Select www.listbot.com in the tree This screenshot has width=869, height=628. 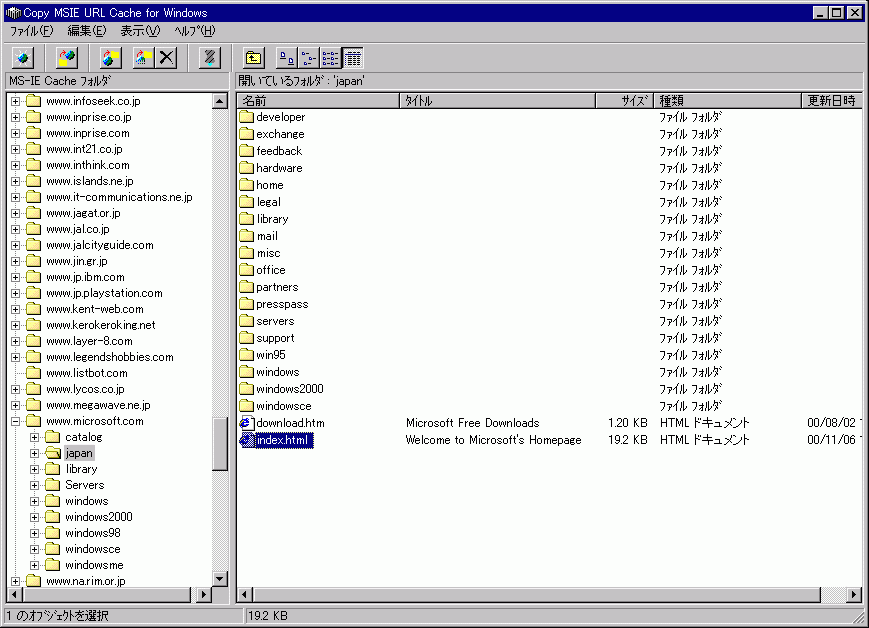tap(87, 373)
